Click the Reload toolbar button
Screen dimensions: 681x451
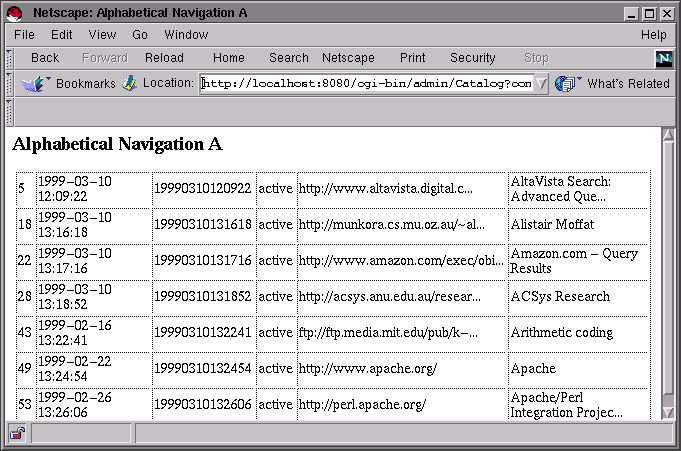164,58
